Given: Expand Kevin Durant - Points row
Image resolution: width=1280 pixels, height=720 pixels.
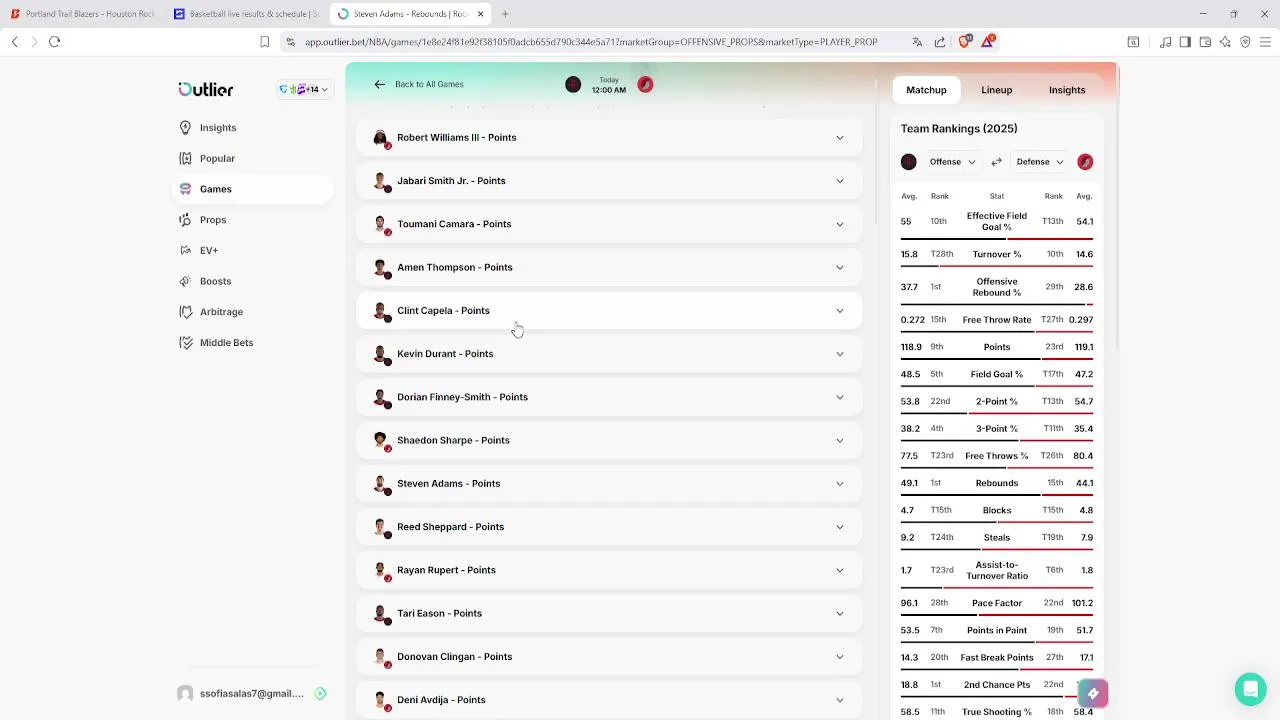Looking at the screenshot, I should point(609,354).
